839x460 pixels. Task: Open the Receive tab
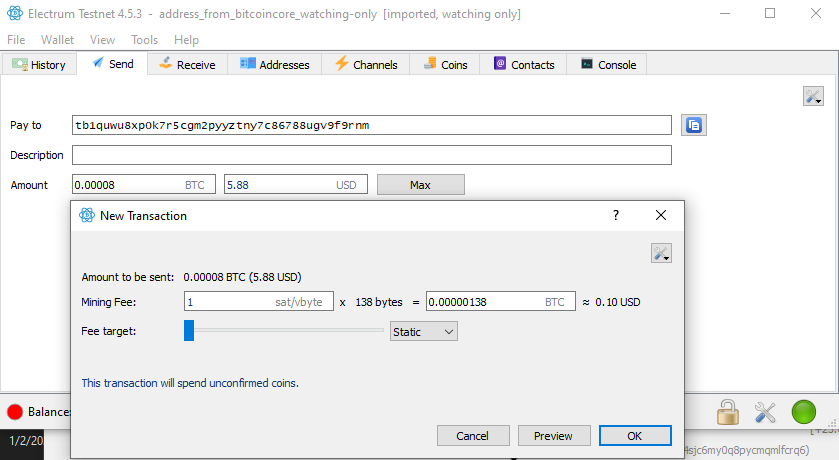187,64
